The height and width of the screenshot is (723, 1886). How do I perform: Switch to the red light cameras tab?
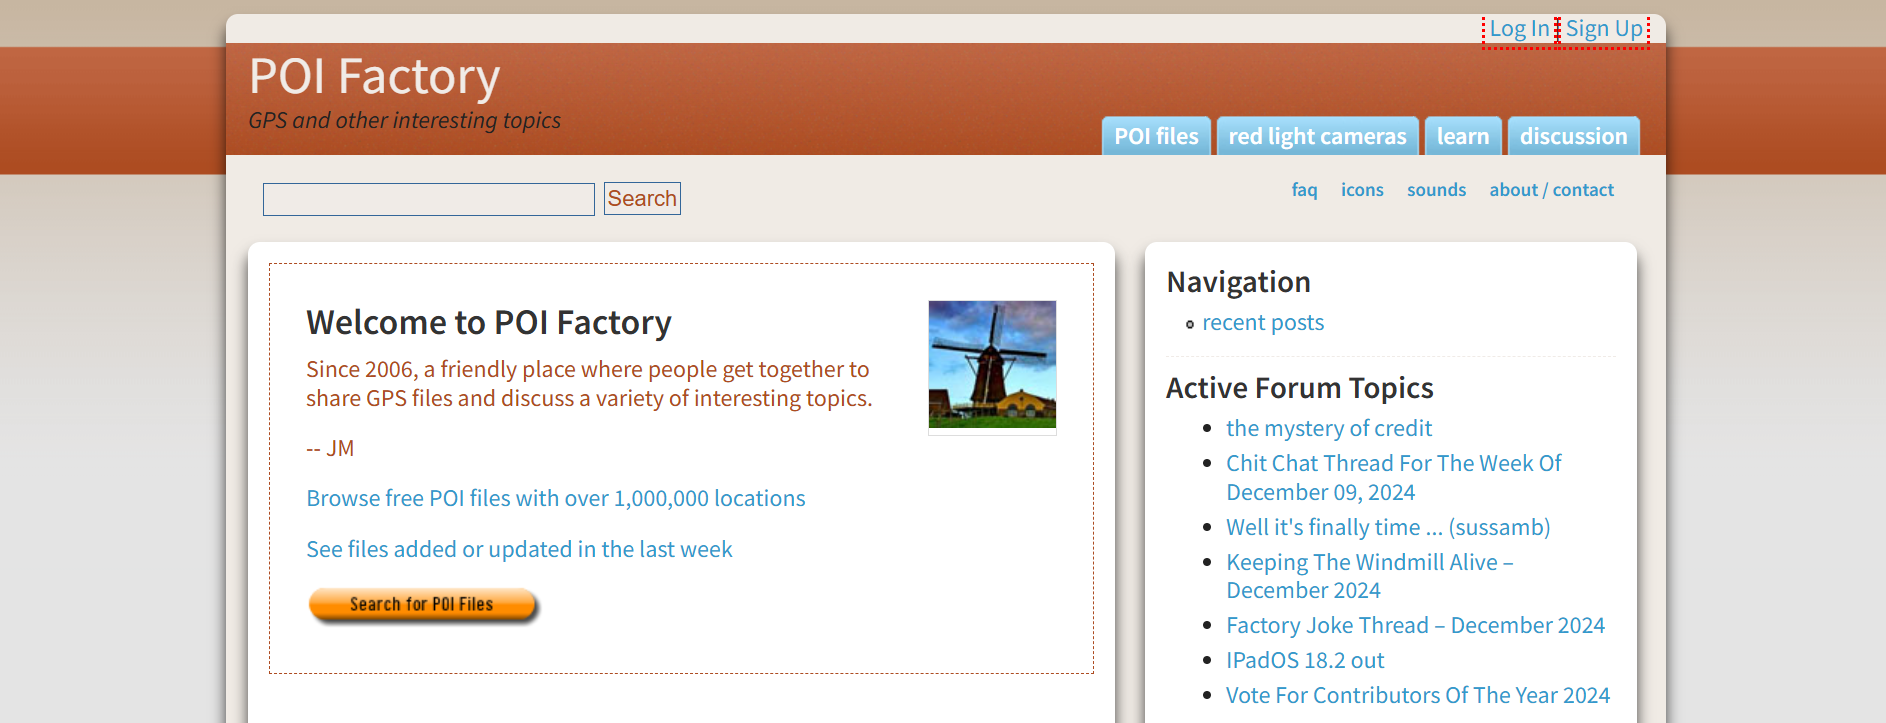coord(1317,136)
